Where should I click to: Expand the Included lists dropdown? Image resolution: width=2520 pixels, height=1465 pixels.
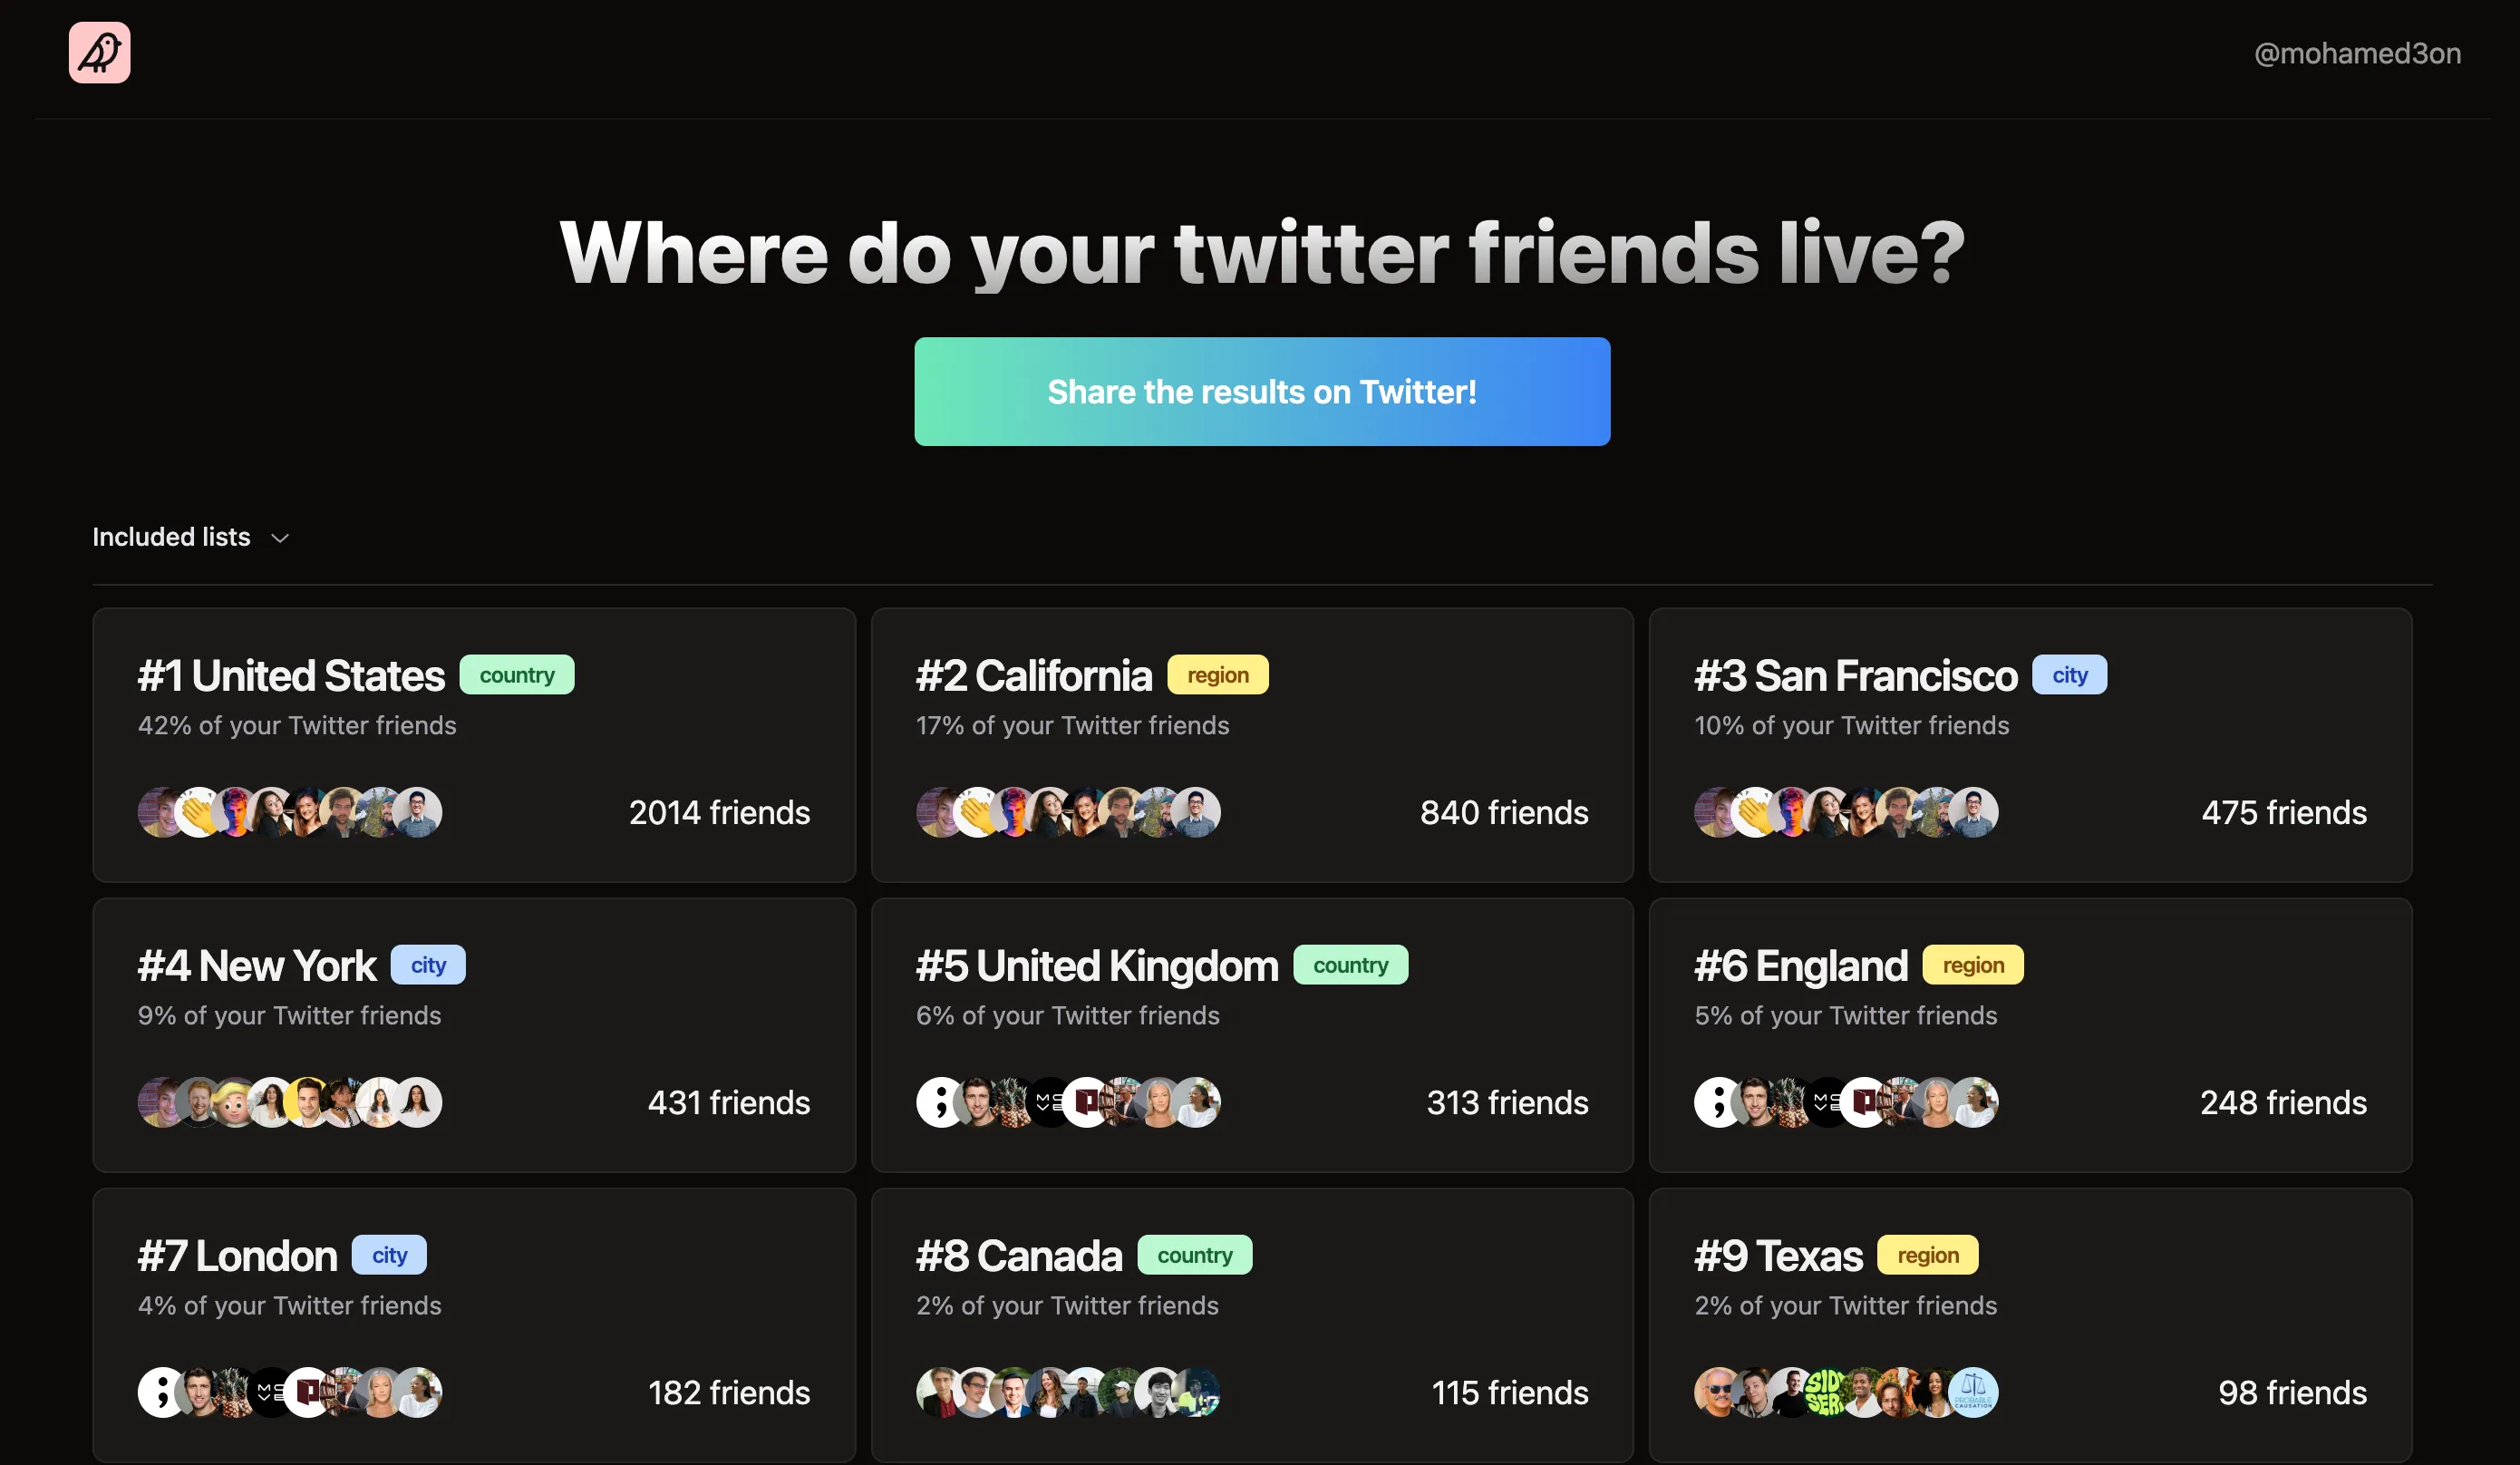pyautogui.click(x=170, y=537)
